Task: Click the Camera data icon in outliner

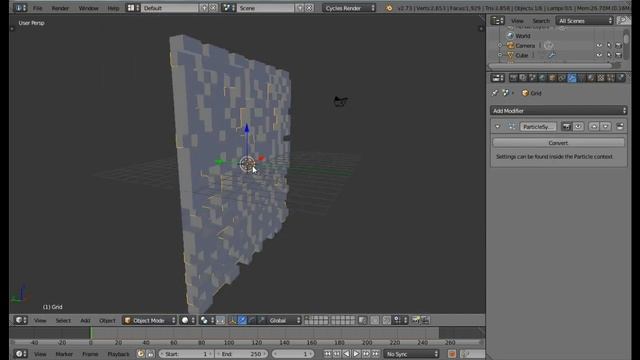Action: click(x=549, y=45)
